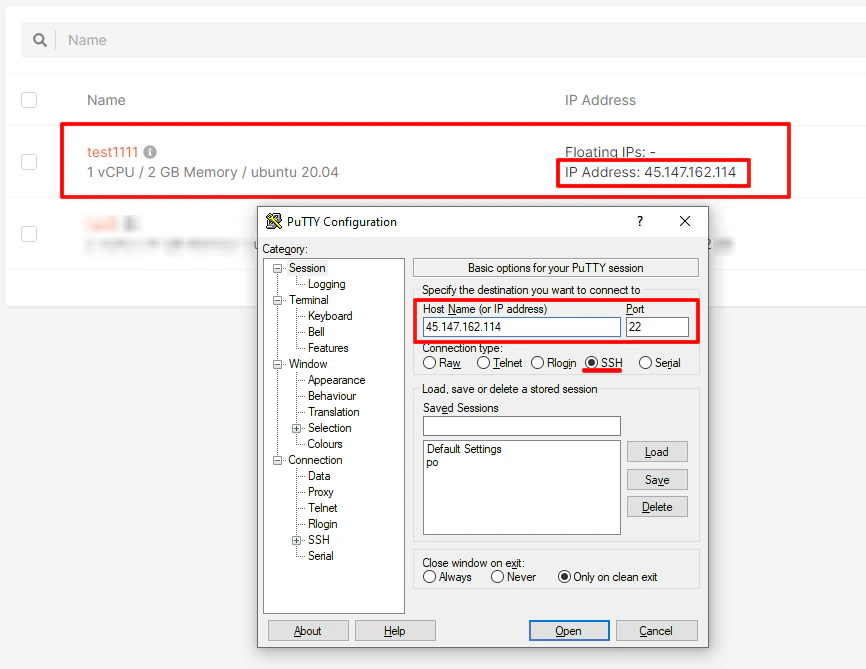
Task: Click the Open button to connect
Action: pyautogui.click(x=569, y=630)
